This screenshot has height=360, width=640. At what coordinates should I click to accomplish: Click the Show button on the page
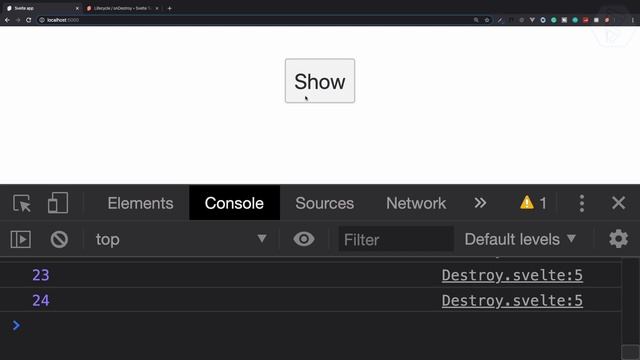click(x=320, y=81)
